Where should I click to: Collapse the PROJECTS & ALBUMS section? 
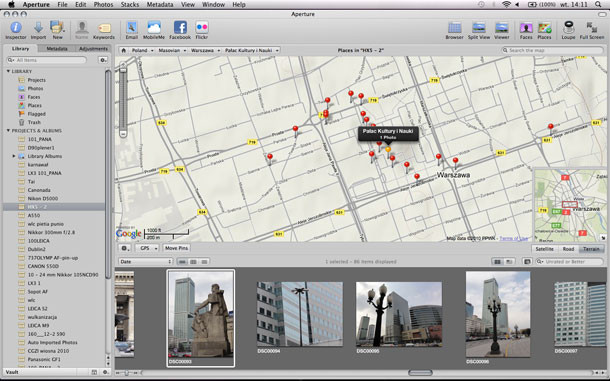point(8,130)
